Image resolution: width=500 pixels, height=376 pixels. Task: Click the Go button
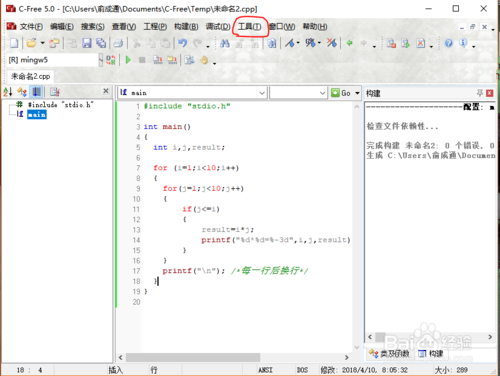(x=341, y=93)
